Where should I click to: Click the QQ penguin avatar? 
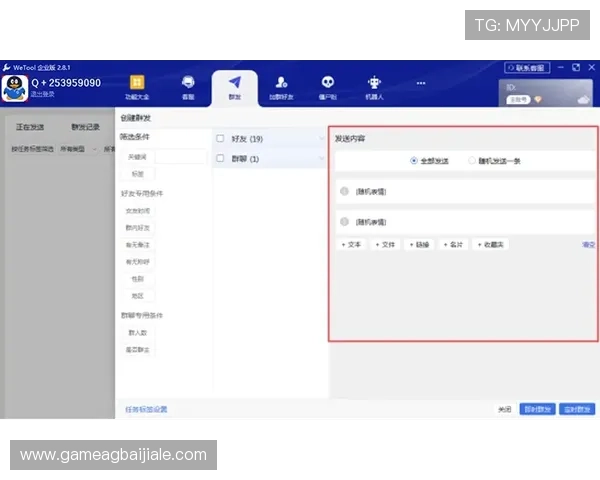(15, 88)
